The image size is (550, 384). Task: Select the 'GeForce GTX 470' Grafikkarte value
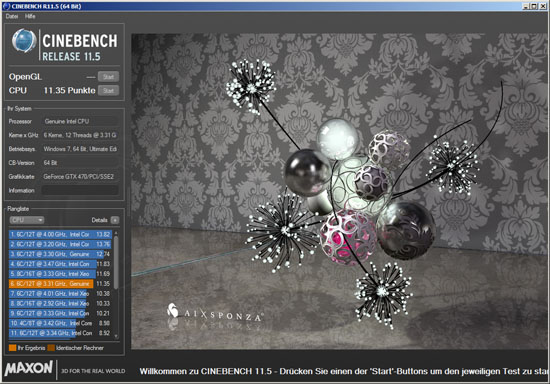pyautogui.click(x=80, y=177)
